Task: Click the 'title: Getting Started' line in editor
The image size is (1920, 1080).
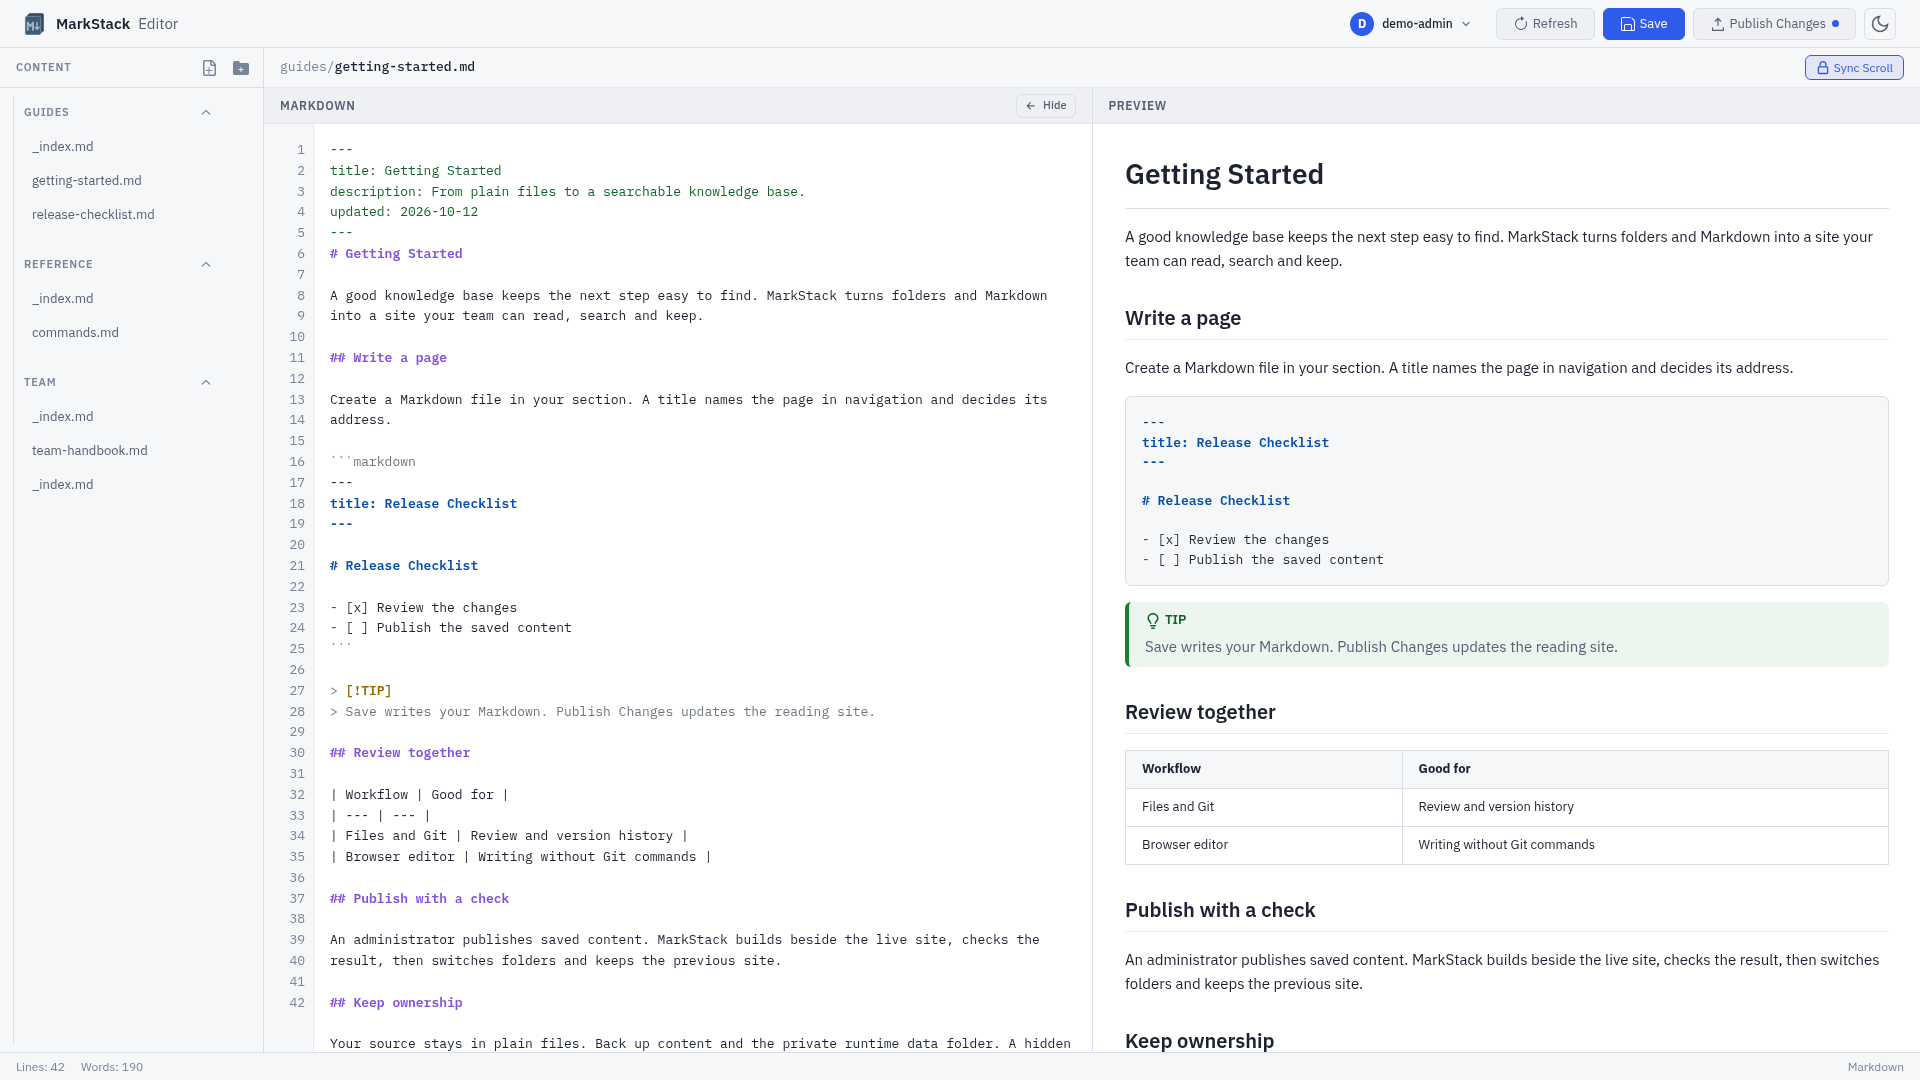Action: click(x=416, y=171)
